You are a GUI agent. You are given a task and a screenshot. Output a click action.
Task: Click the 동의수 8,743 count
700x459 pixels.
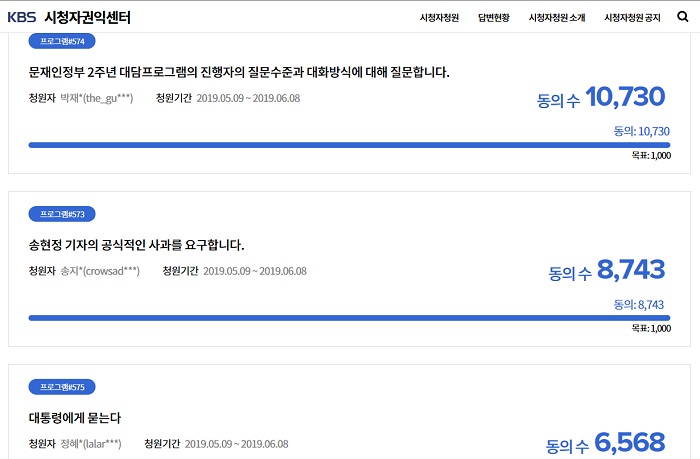coord(607,270)
